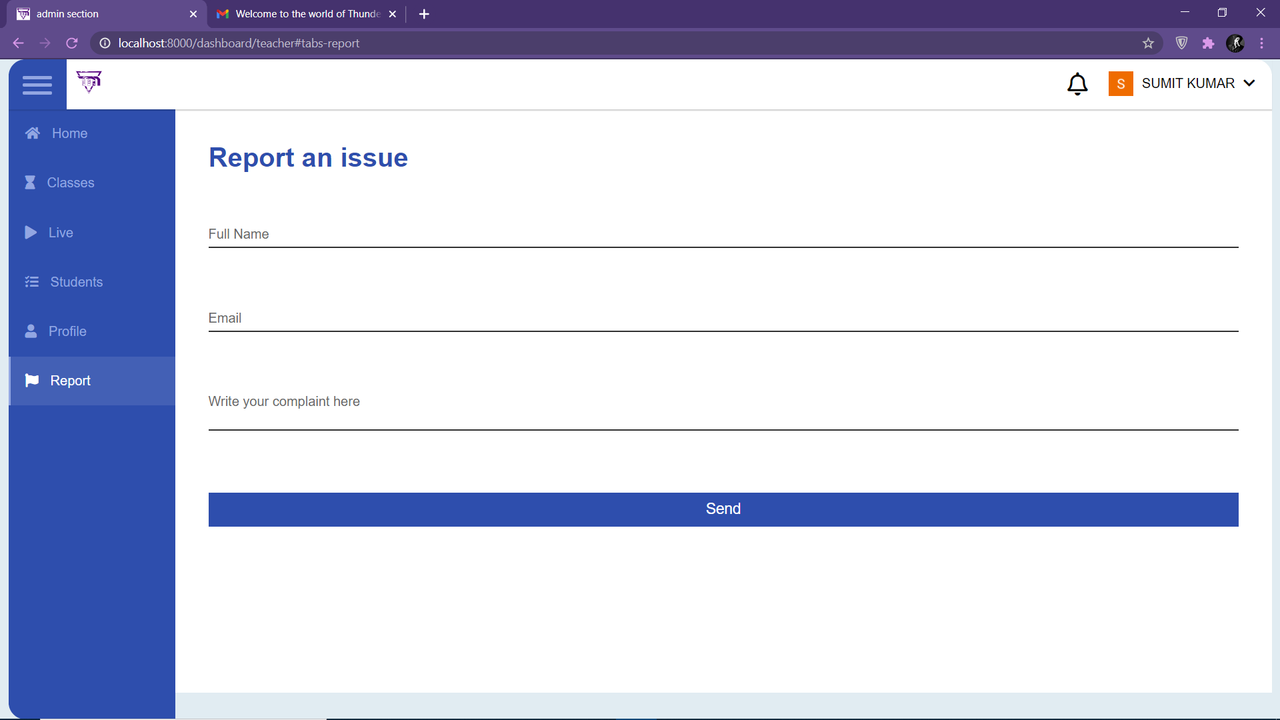The width and height of the screenshot is (1280, 720).
Task: Close the admin section tab
Action: (x=193, y=14)
